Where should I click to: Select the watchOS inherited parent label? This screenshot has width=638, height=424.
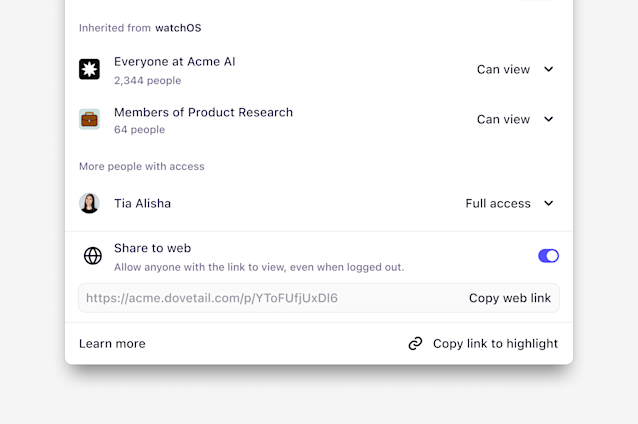pyautogui.click(x=178, y=28)
